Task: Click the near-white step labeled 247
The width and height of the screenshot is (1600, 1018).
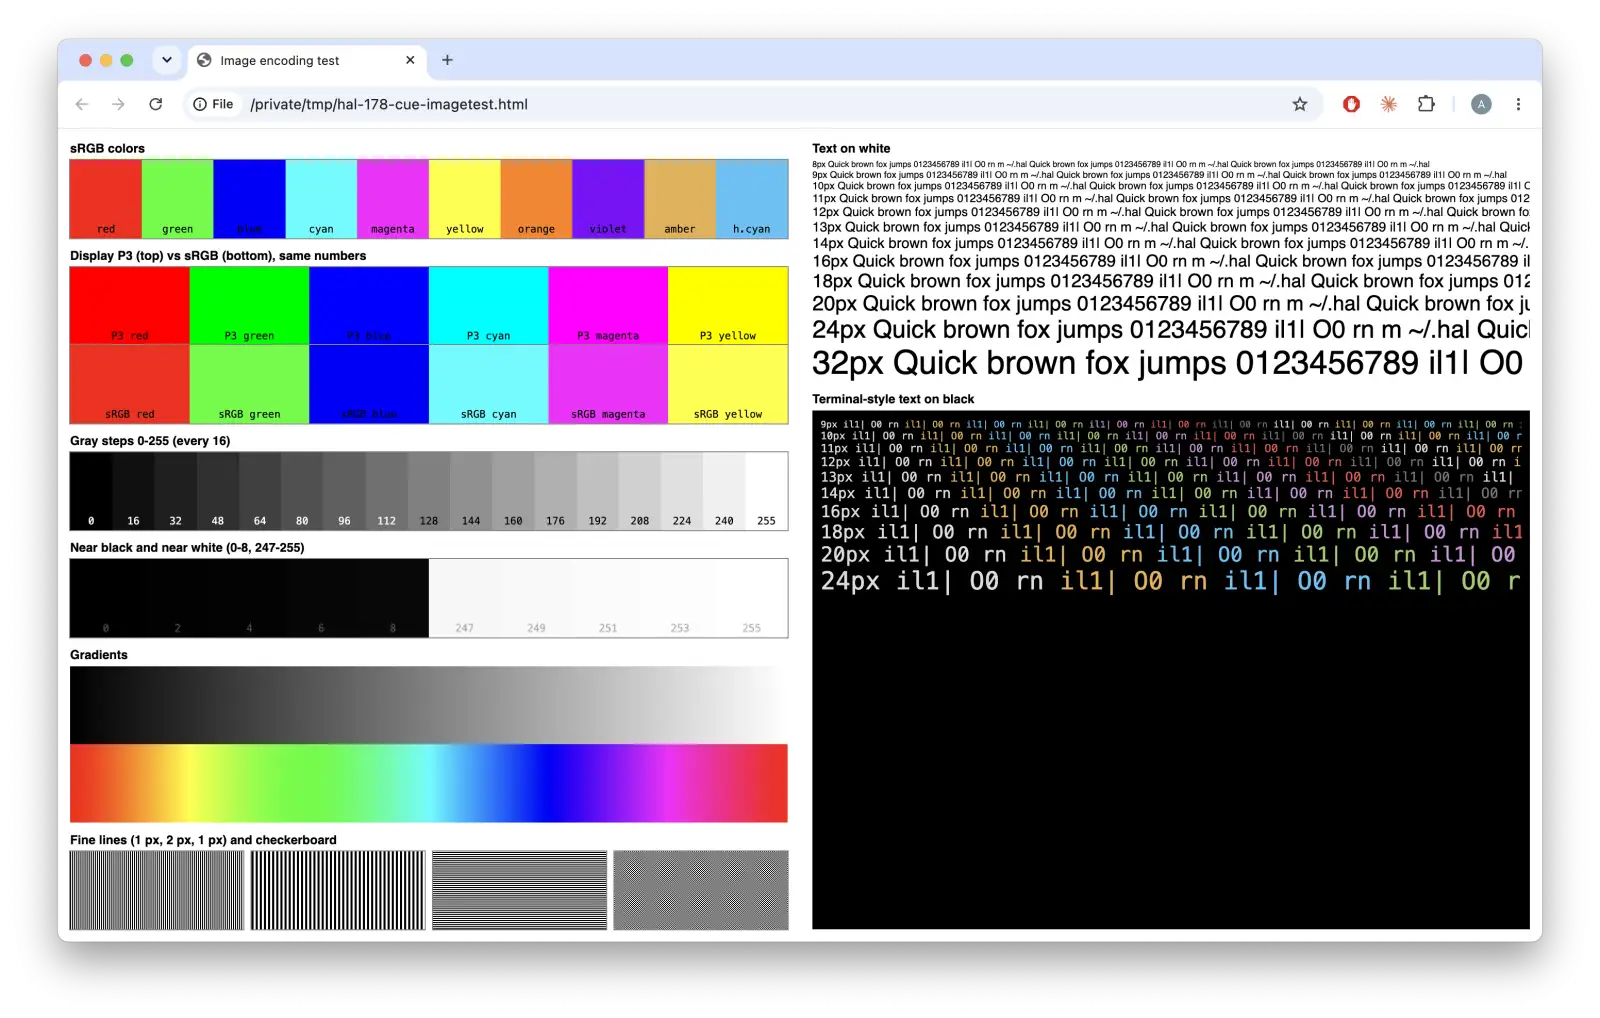Action: 465,598
